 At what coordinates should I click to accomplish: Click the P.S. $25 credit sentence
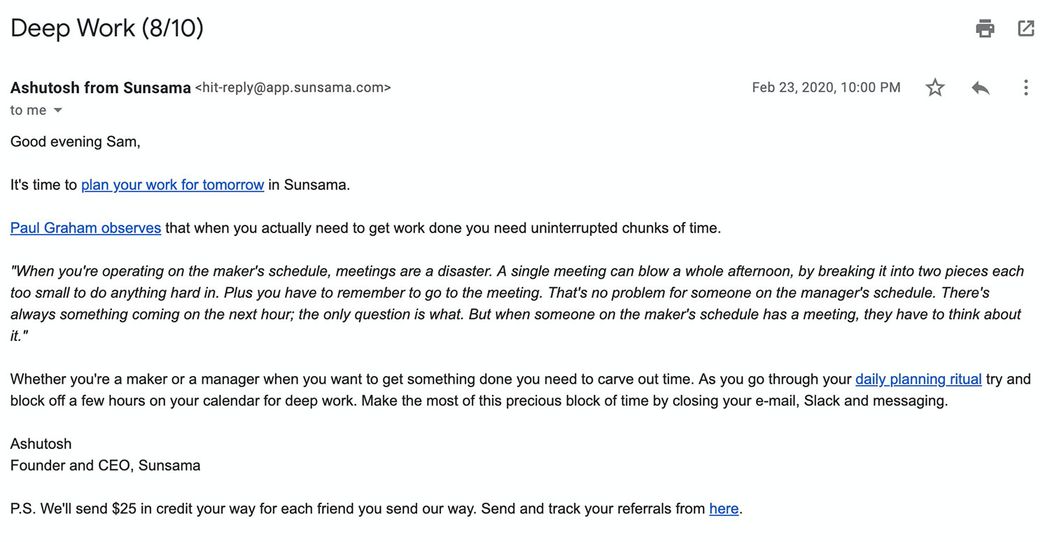point(350,509)
